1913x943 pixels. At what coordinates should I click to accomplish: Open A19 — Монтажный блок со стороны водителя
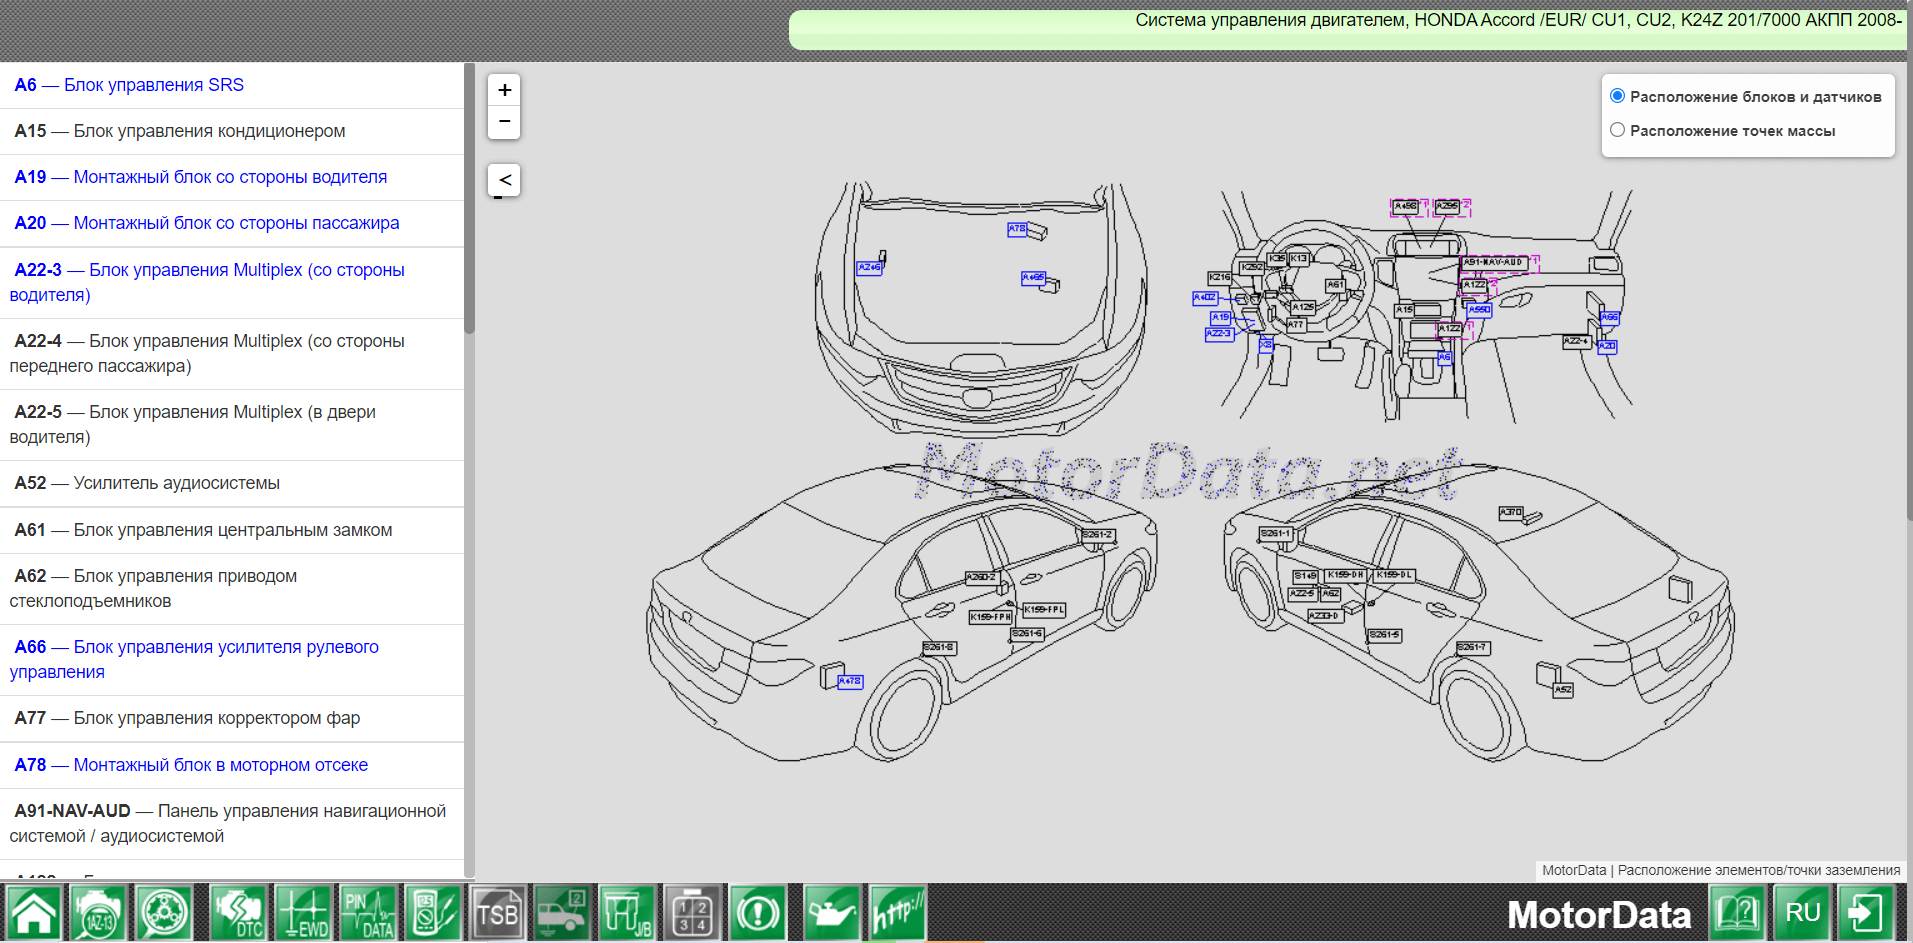[232, 177]
